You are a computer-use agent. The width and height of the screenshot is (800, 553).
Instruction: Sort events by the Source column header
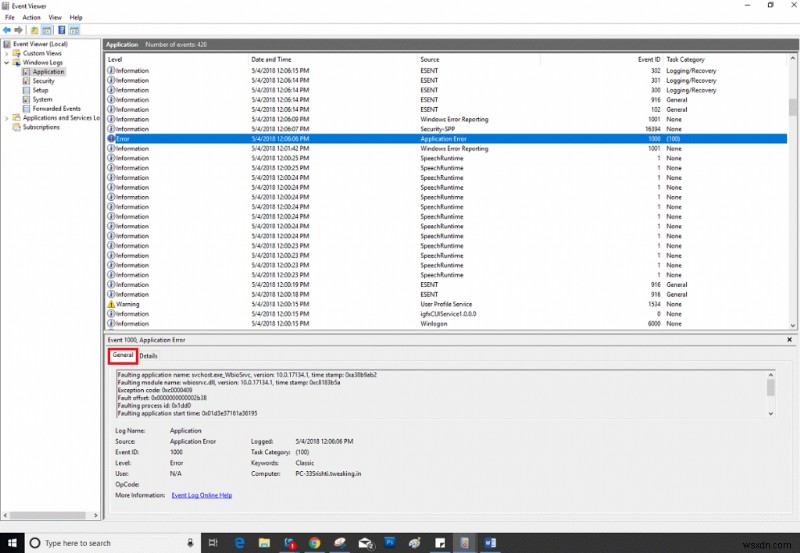tap(430, 59)
